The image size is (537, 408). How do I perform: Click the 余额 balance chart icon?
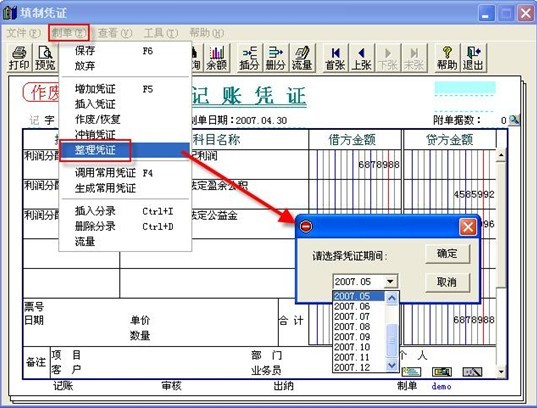pos(216,58)
